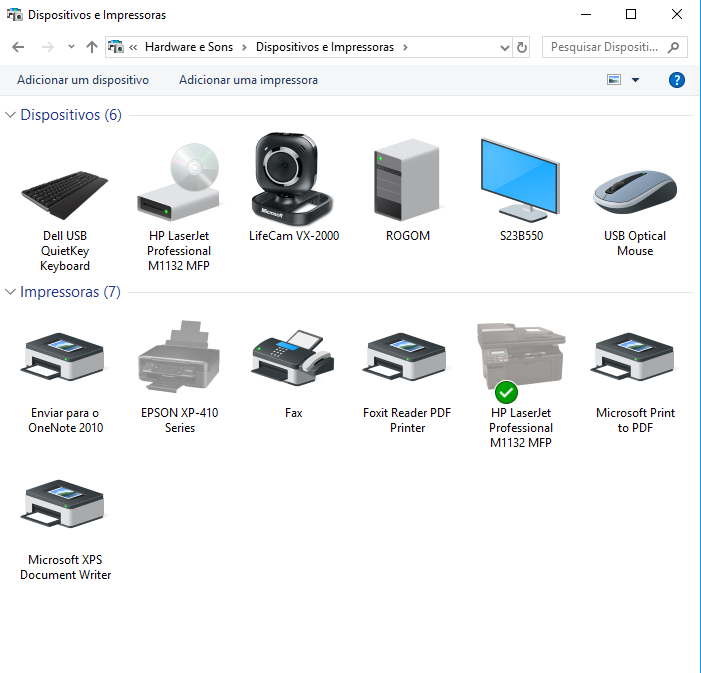Expand chevron after Hardware e Sons breadcrumb

tap(244, 47)
